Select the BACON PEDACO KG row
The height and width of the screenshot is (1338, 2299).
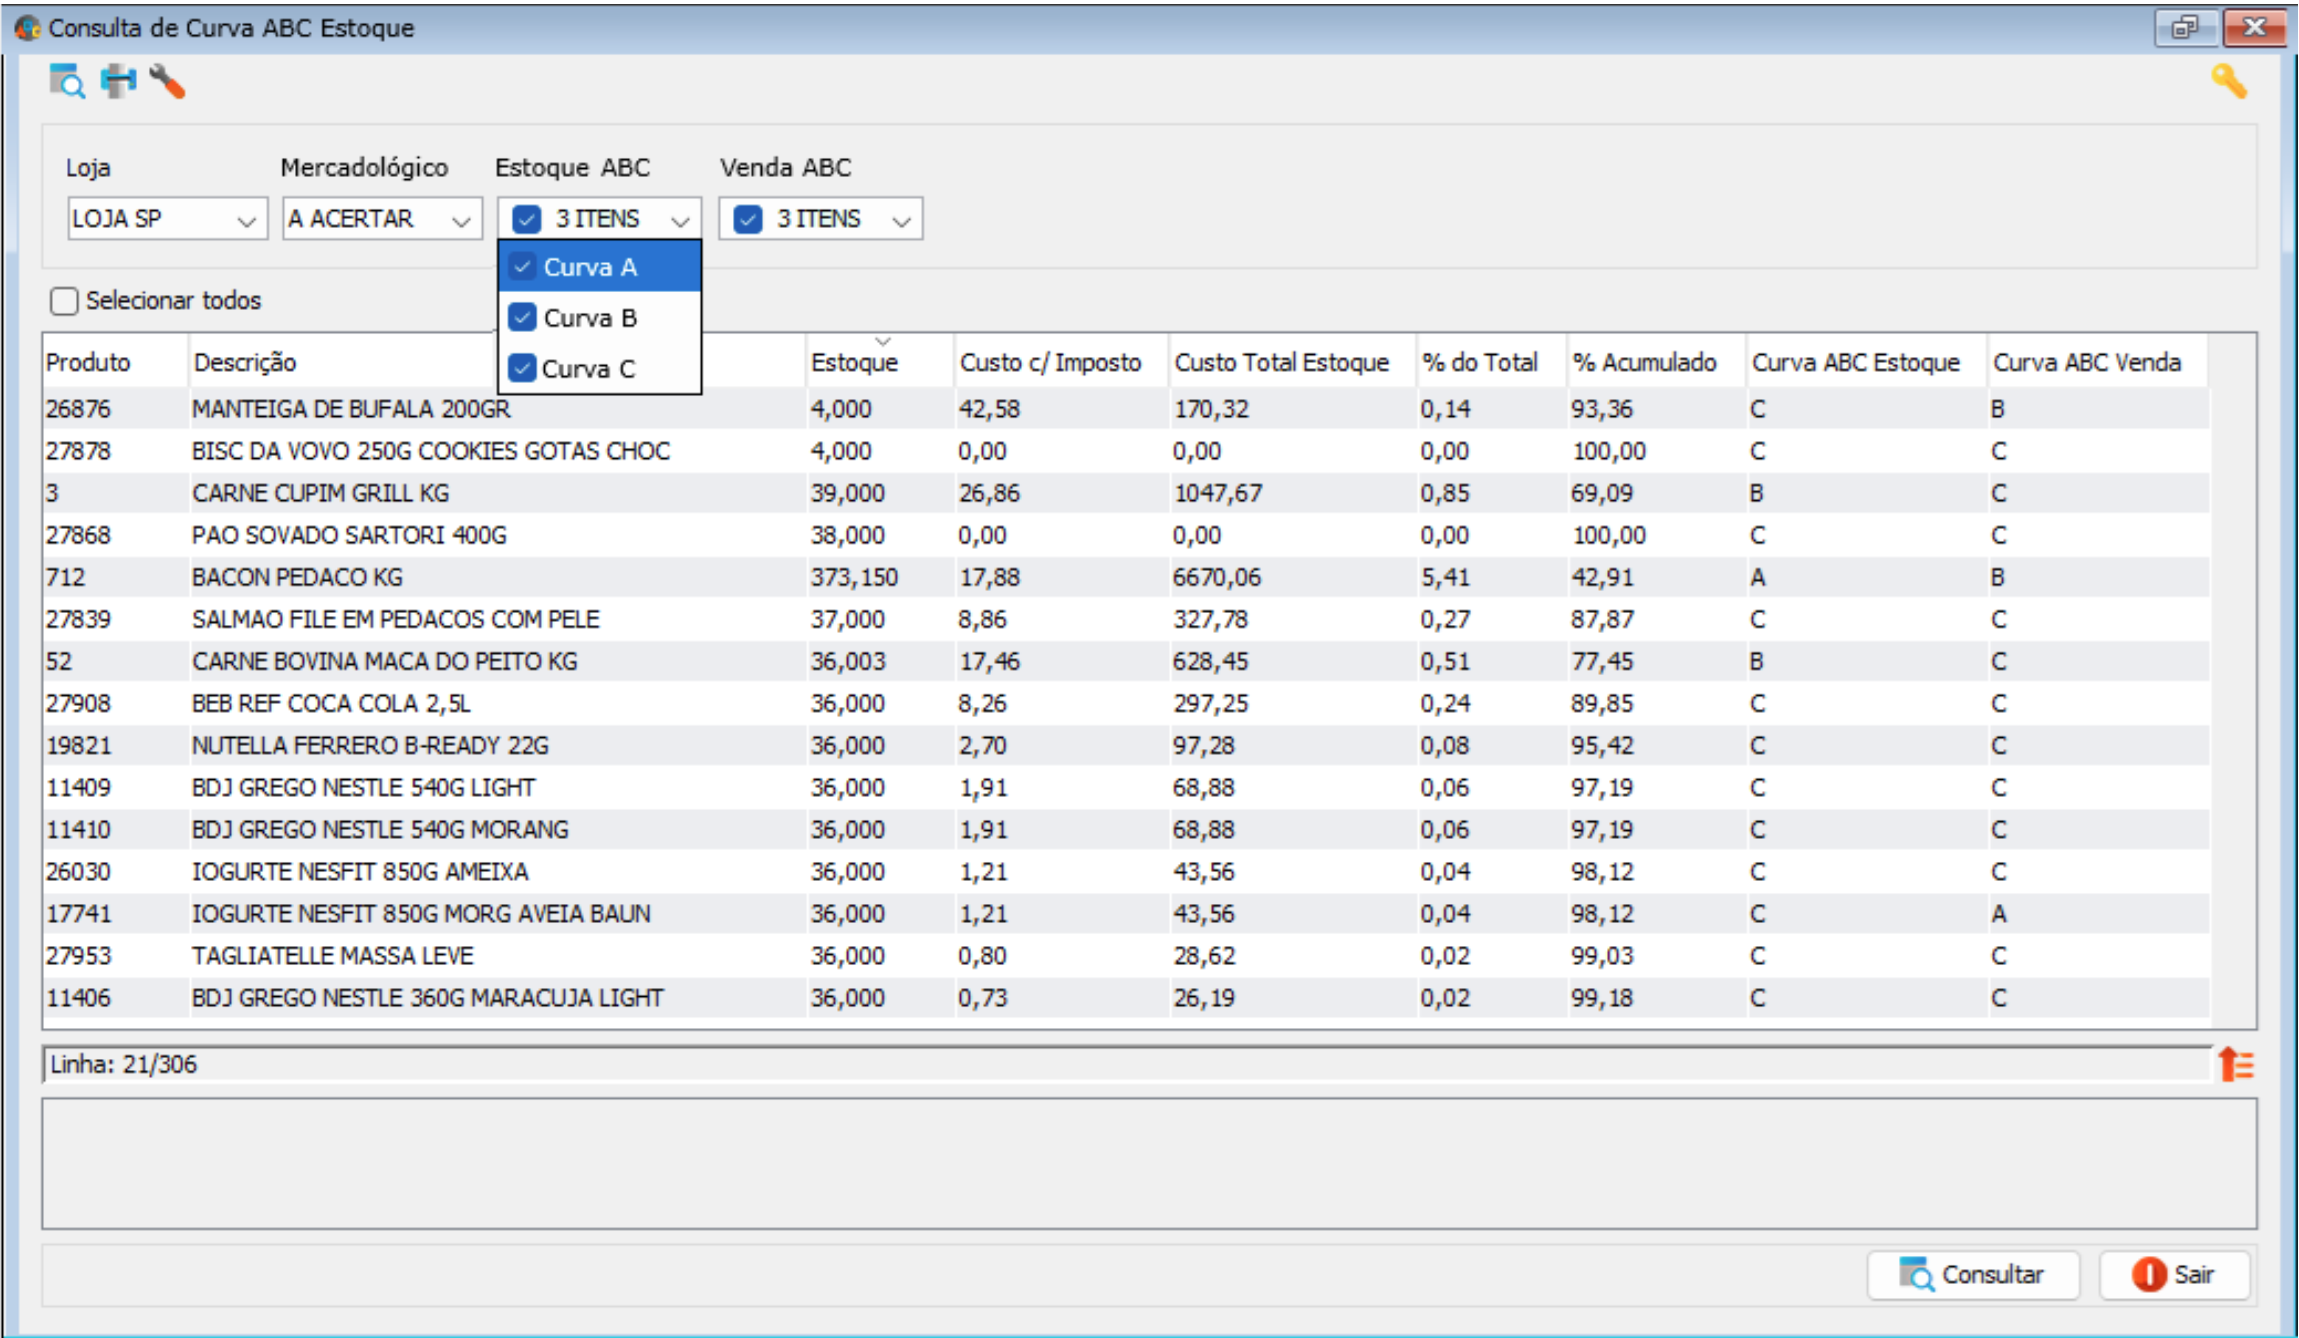(297, 577)
